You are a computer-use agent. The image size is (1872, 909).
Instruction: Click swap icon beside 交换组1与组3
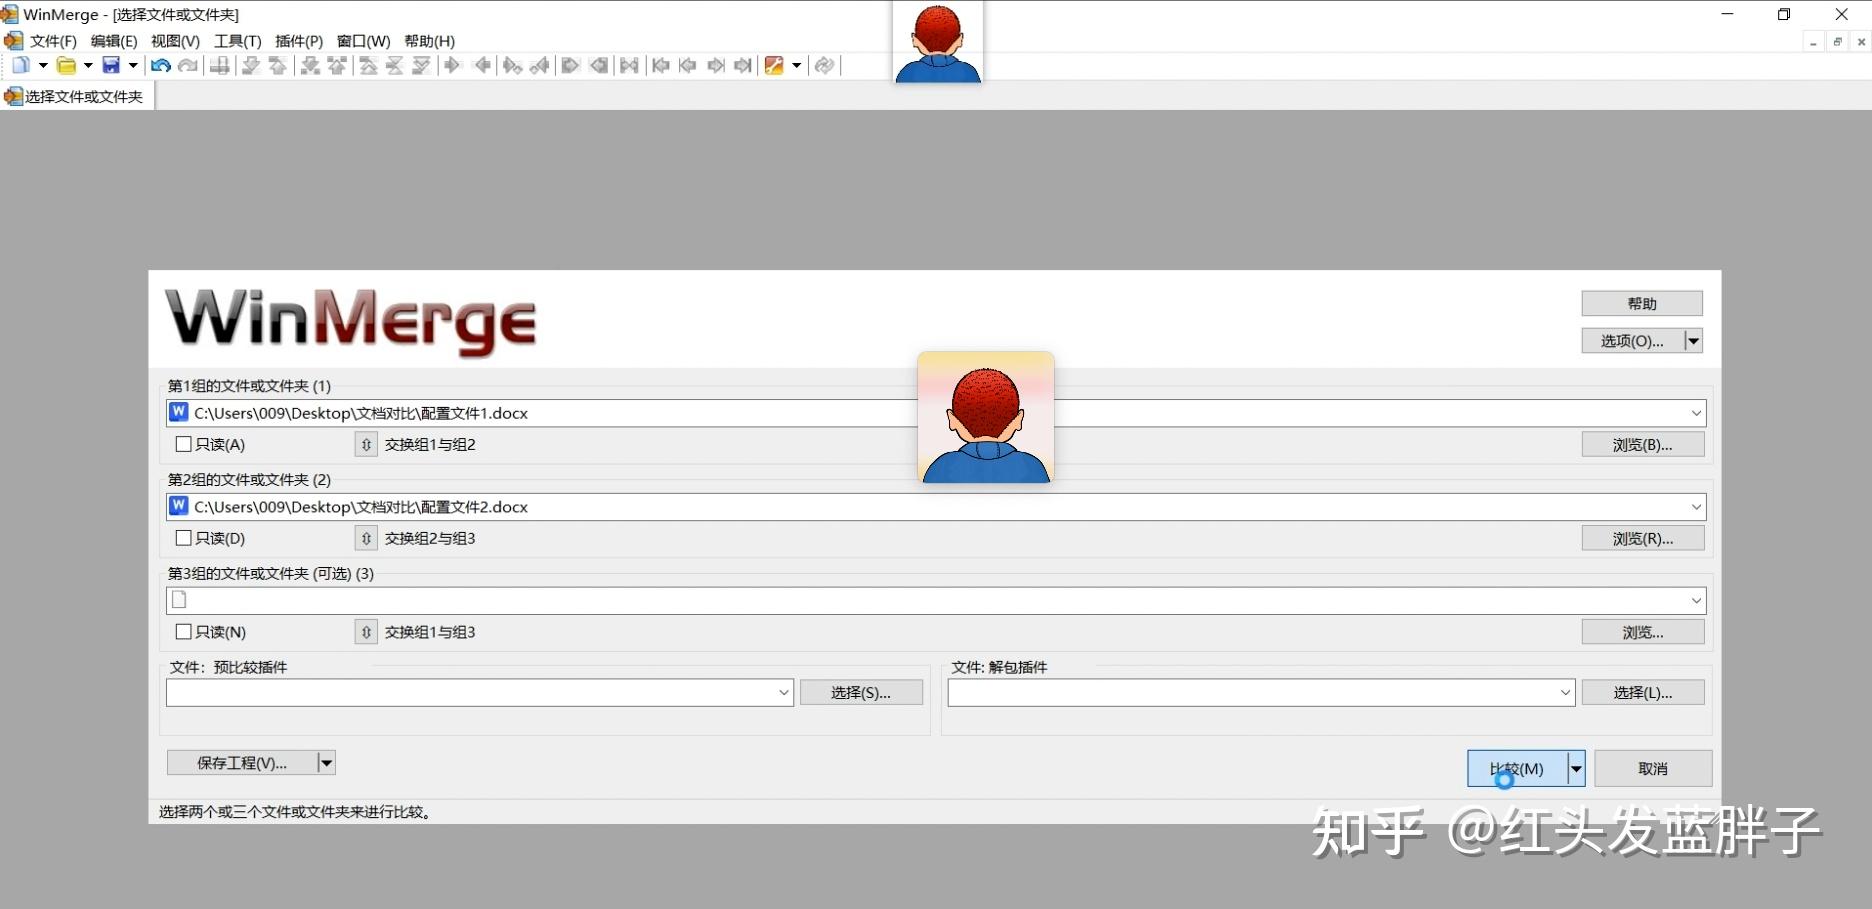click(x=366, y=632)
